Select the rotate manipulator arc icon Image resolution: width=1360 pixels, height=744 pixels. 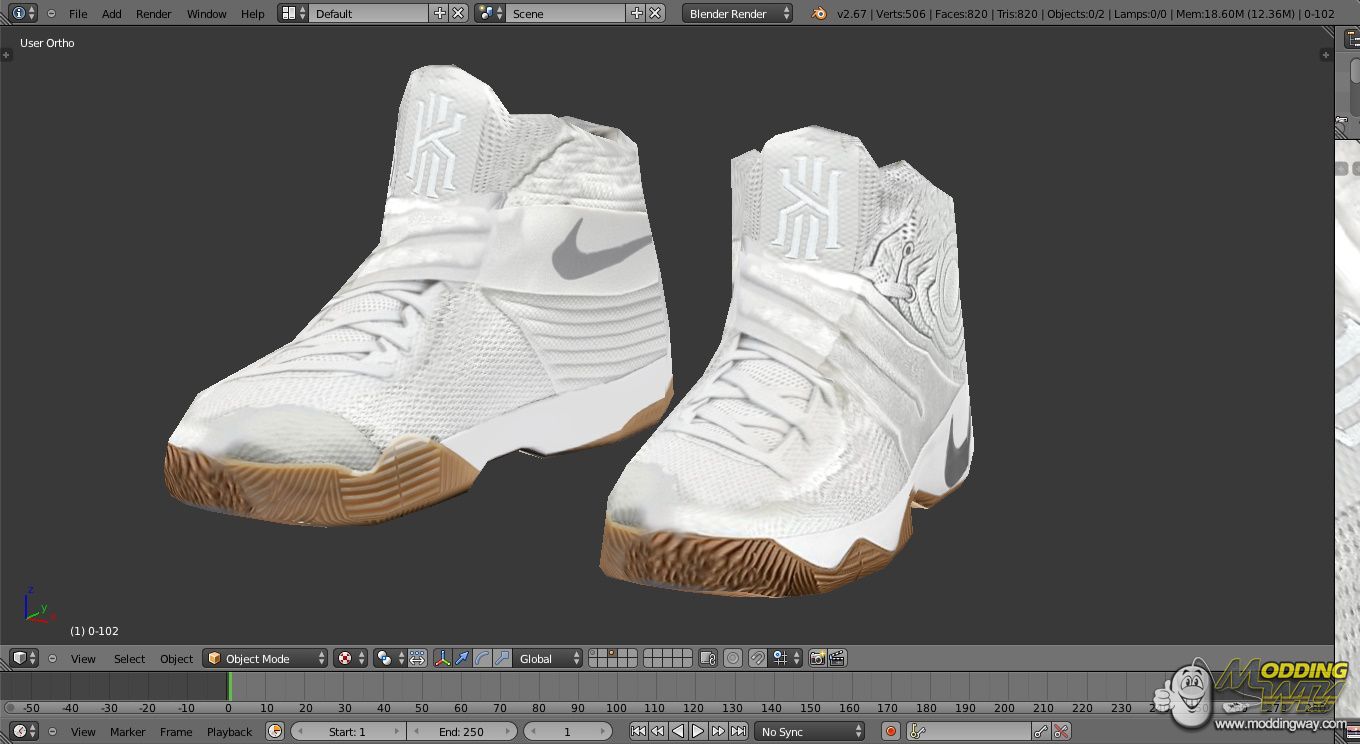pos(482,658)
